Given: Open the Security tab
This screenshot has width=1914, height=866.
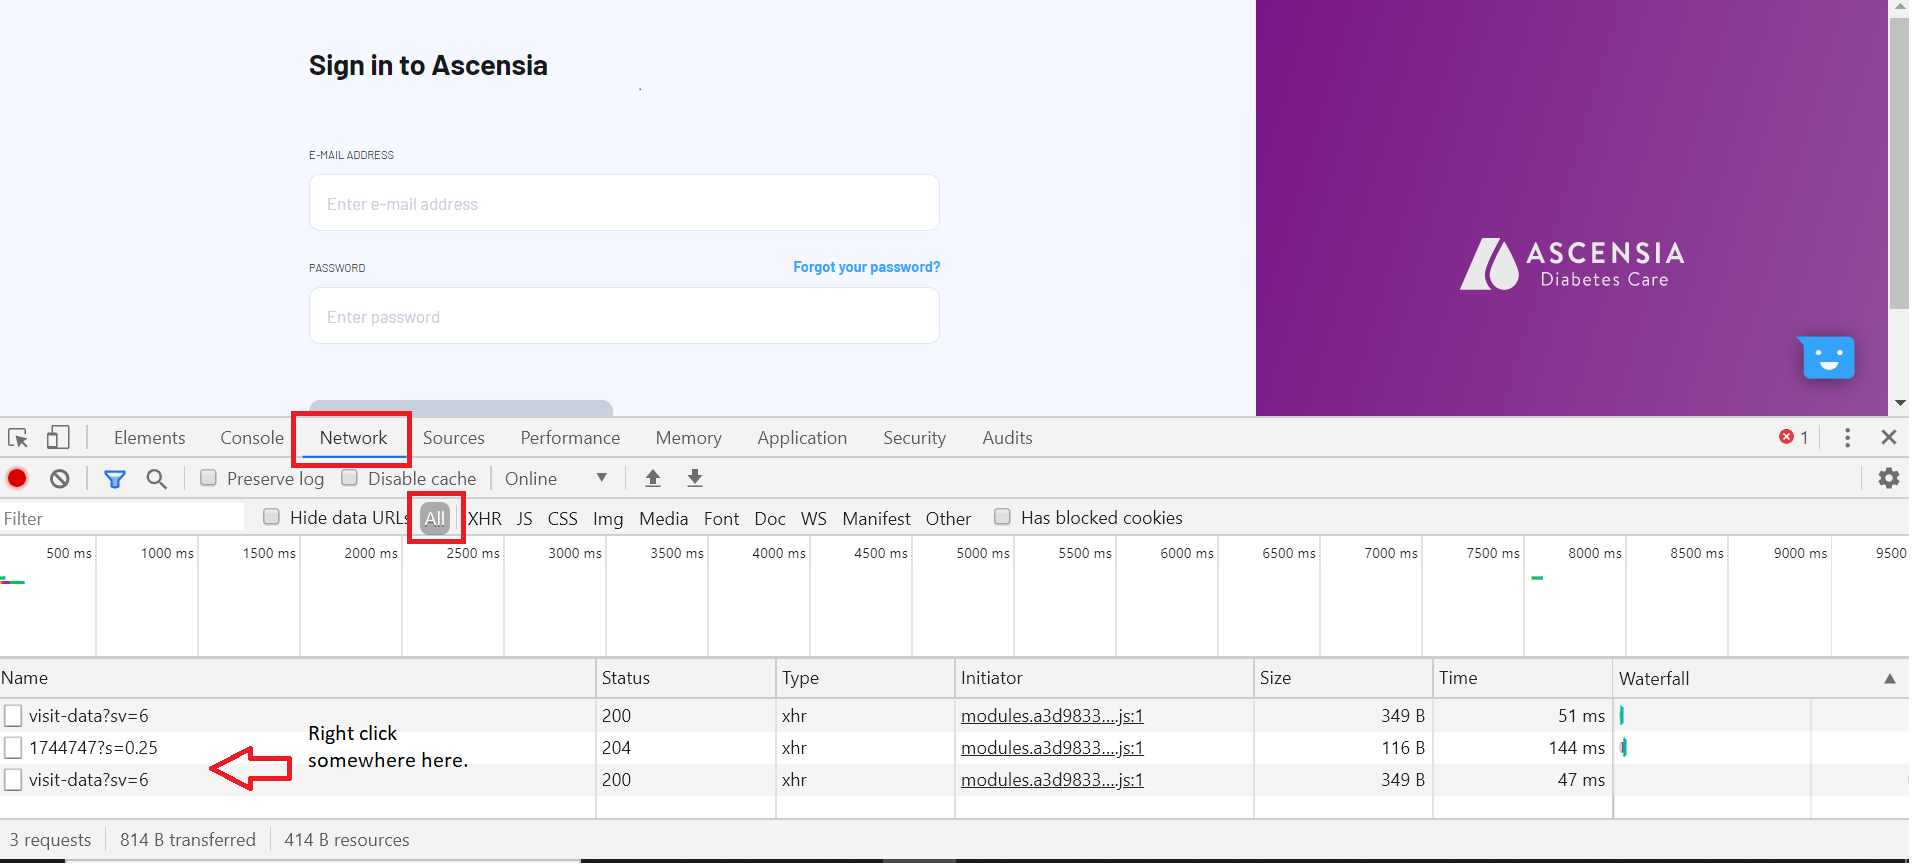Looking at the screenshot, I should [915, 438].
